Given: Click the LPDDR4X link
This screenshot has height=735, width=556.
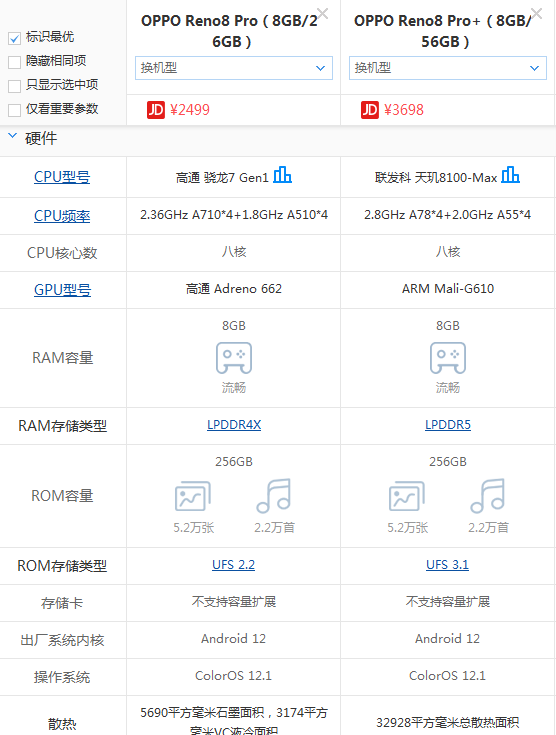Looking at the screenshot, I should click(234, 425).
